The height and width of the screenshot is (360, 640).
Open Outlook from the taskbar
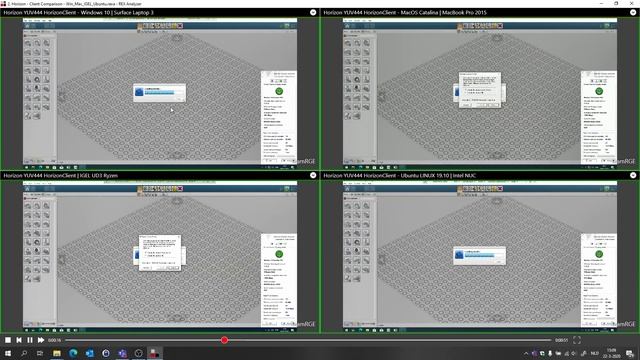pos(89,353)
